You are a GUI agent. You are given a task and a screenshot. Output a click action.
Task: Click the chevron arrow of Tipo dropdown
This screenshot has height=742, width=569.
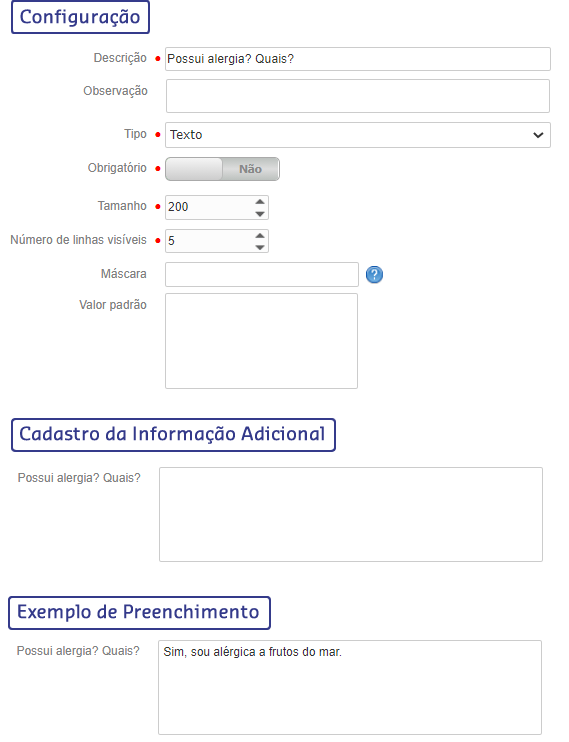(x=538, y=135)
